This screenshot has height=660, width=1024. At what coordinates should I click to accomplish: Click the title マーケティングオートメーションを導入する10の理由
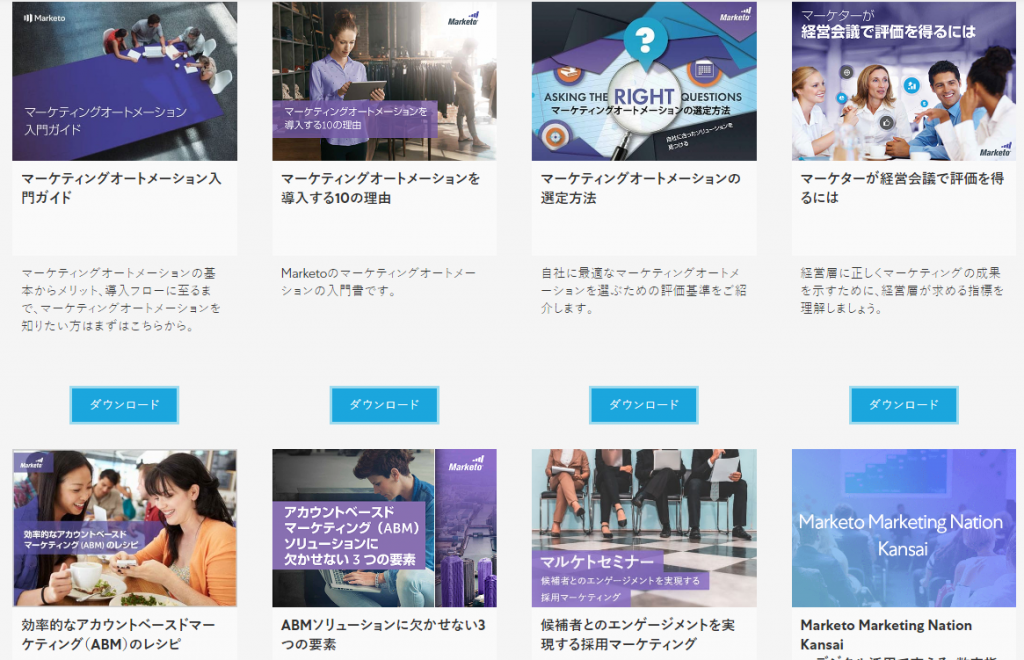point(381,188)
